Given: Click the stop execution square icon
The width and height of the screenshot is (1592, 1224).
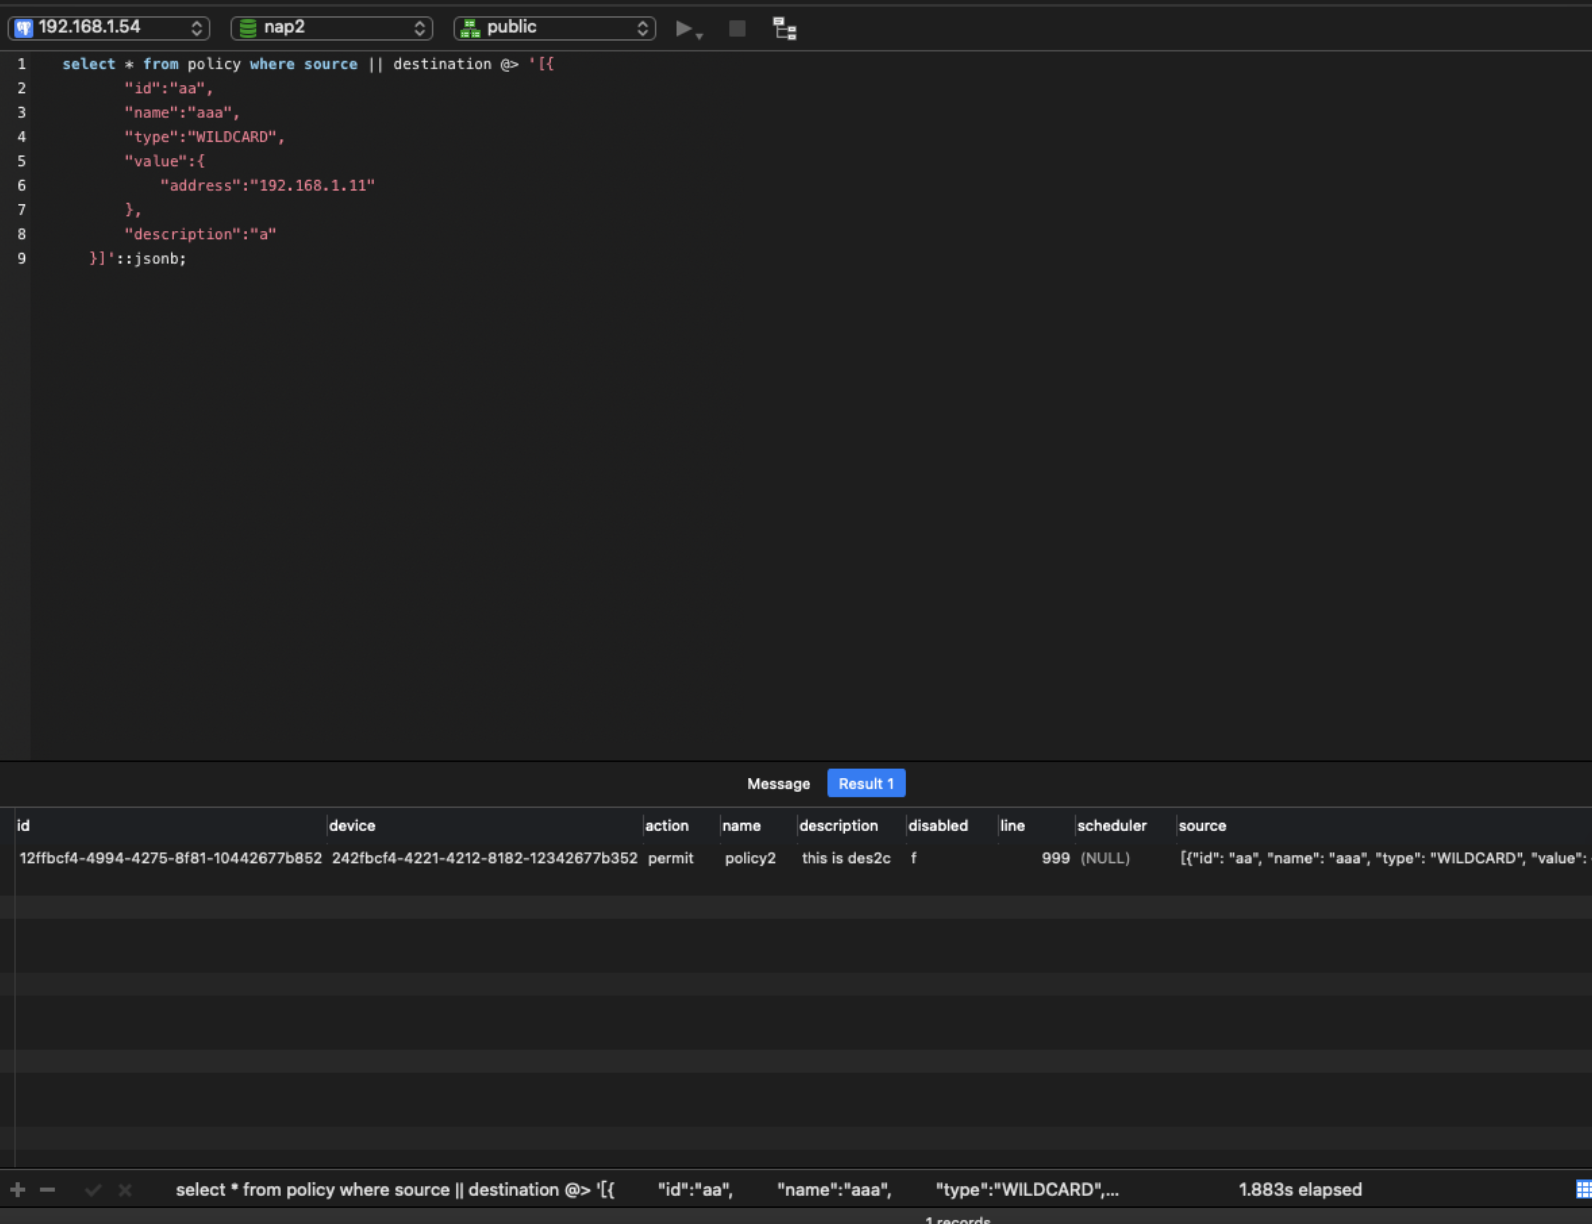Looking at the screenshot, I should pyautogui.click(x=737, y=28).
